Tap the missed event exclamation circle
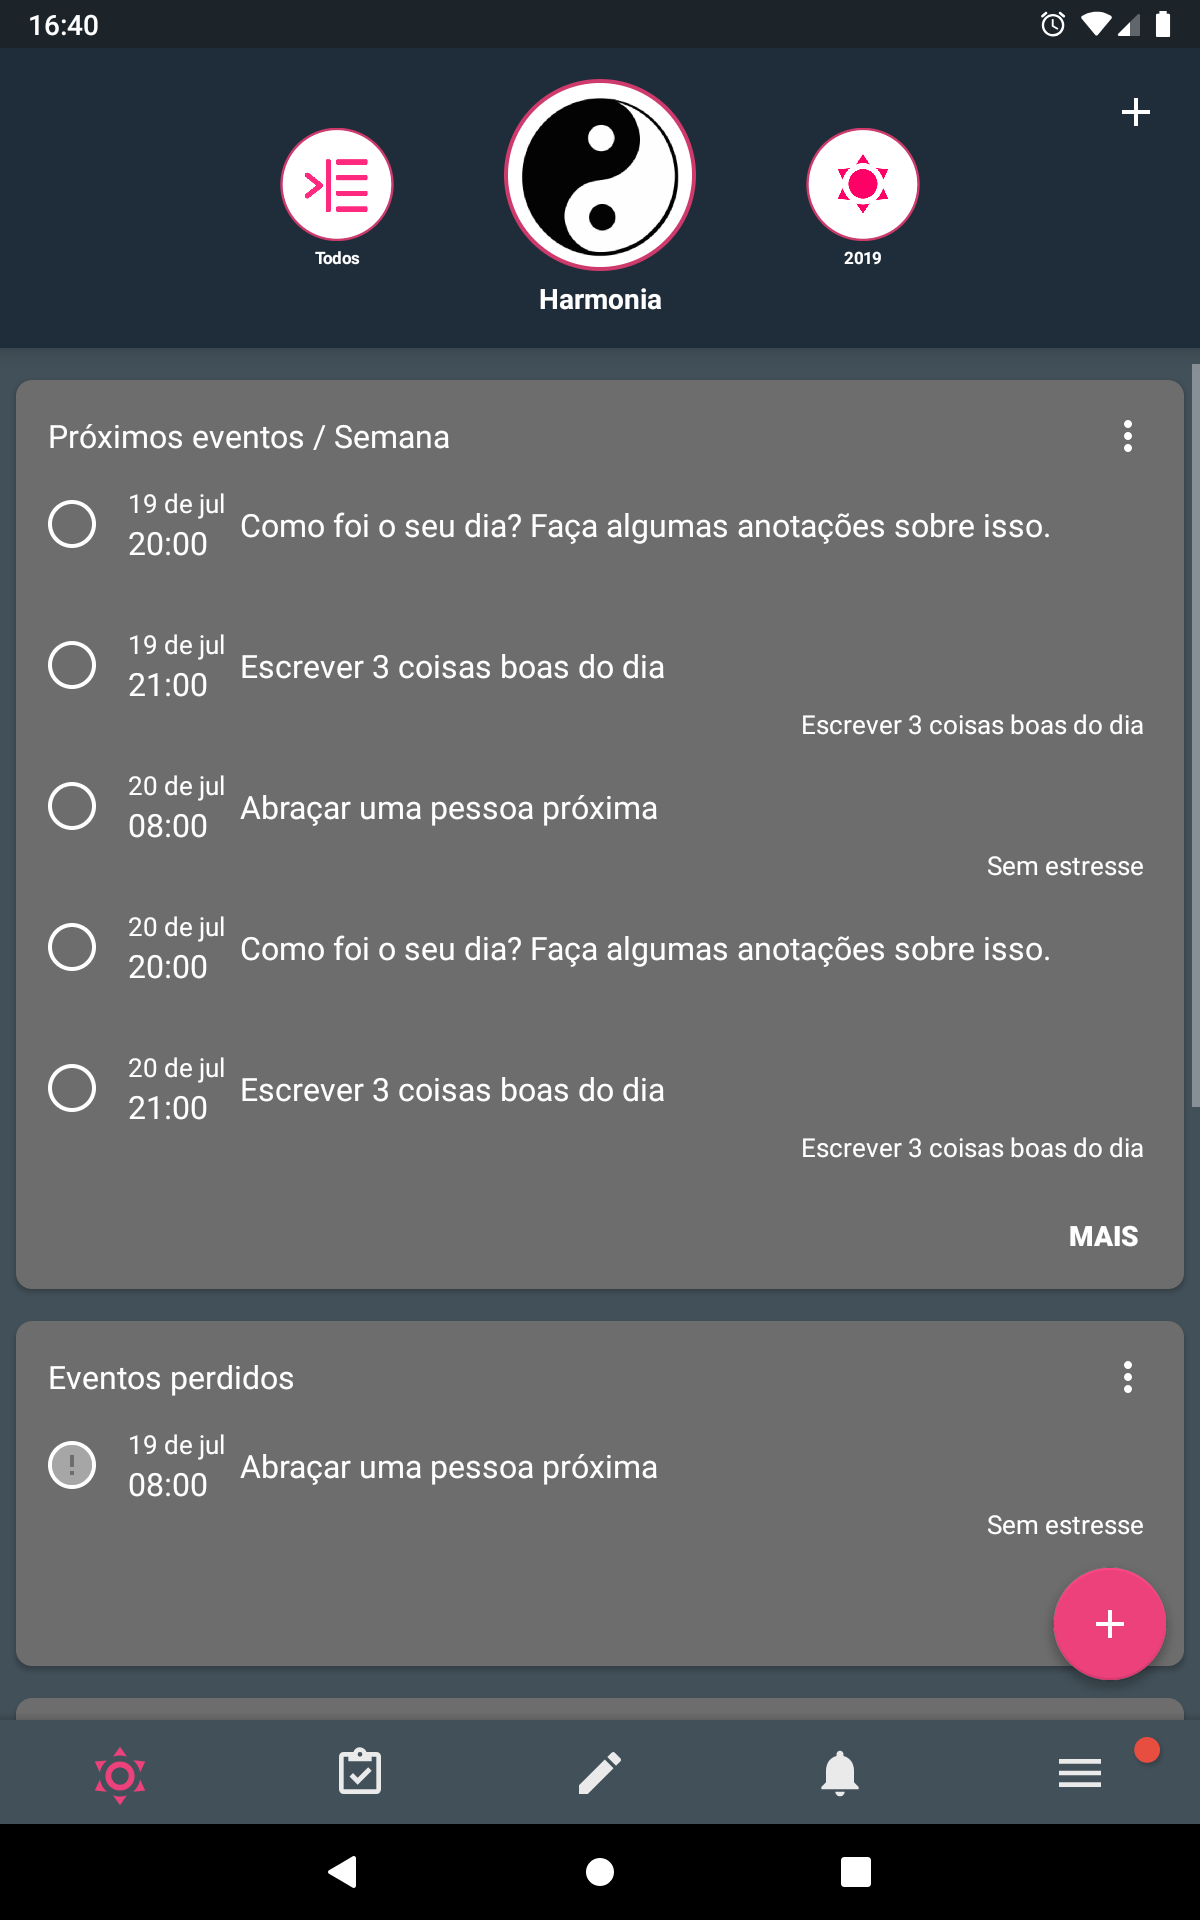Screen dimensions: 1200x1920 pyautogui.click(x=72, y=1465)
